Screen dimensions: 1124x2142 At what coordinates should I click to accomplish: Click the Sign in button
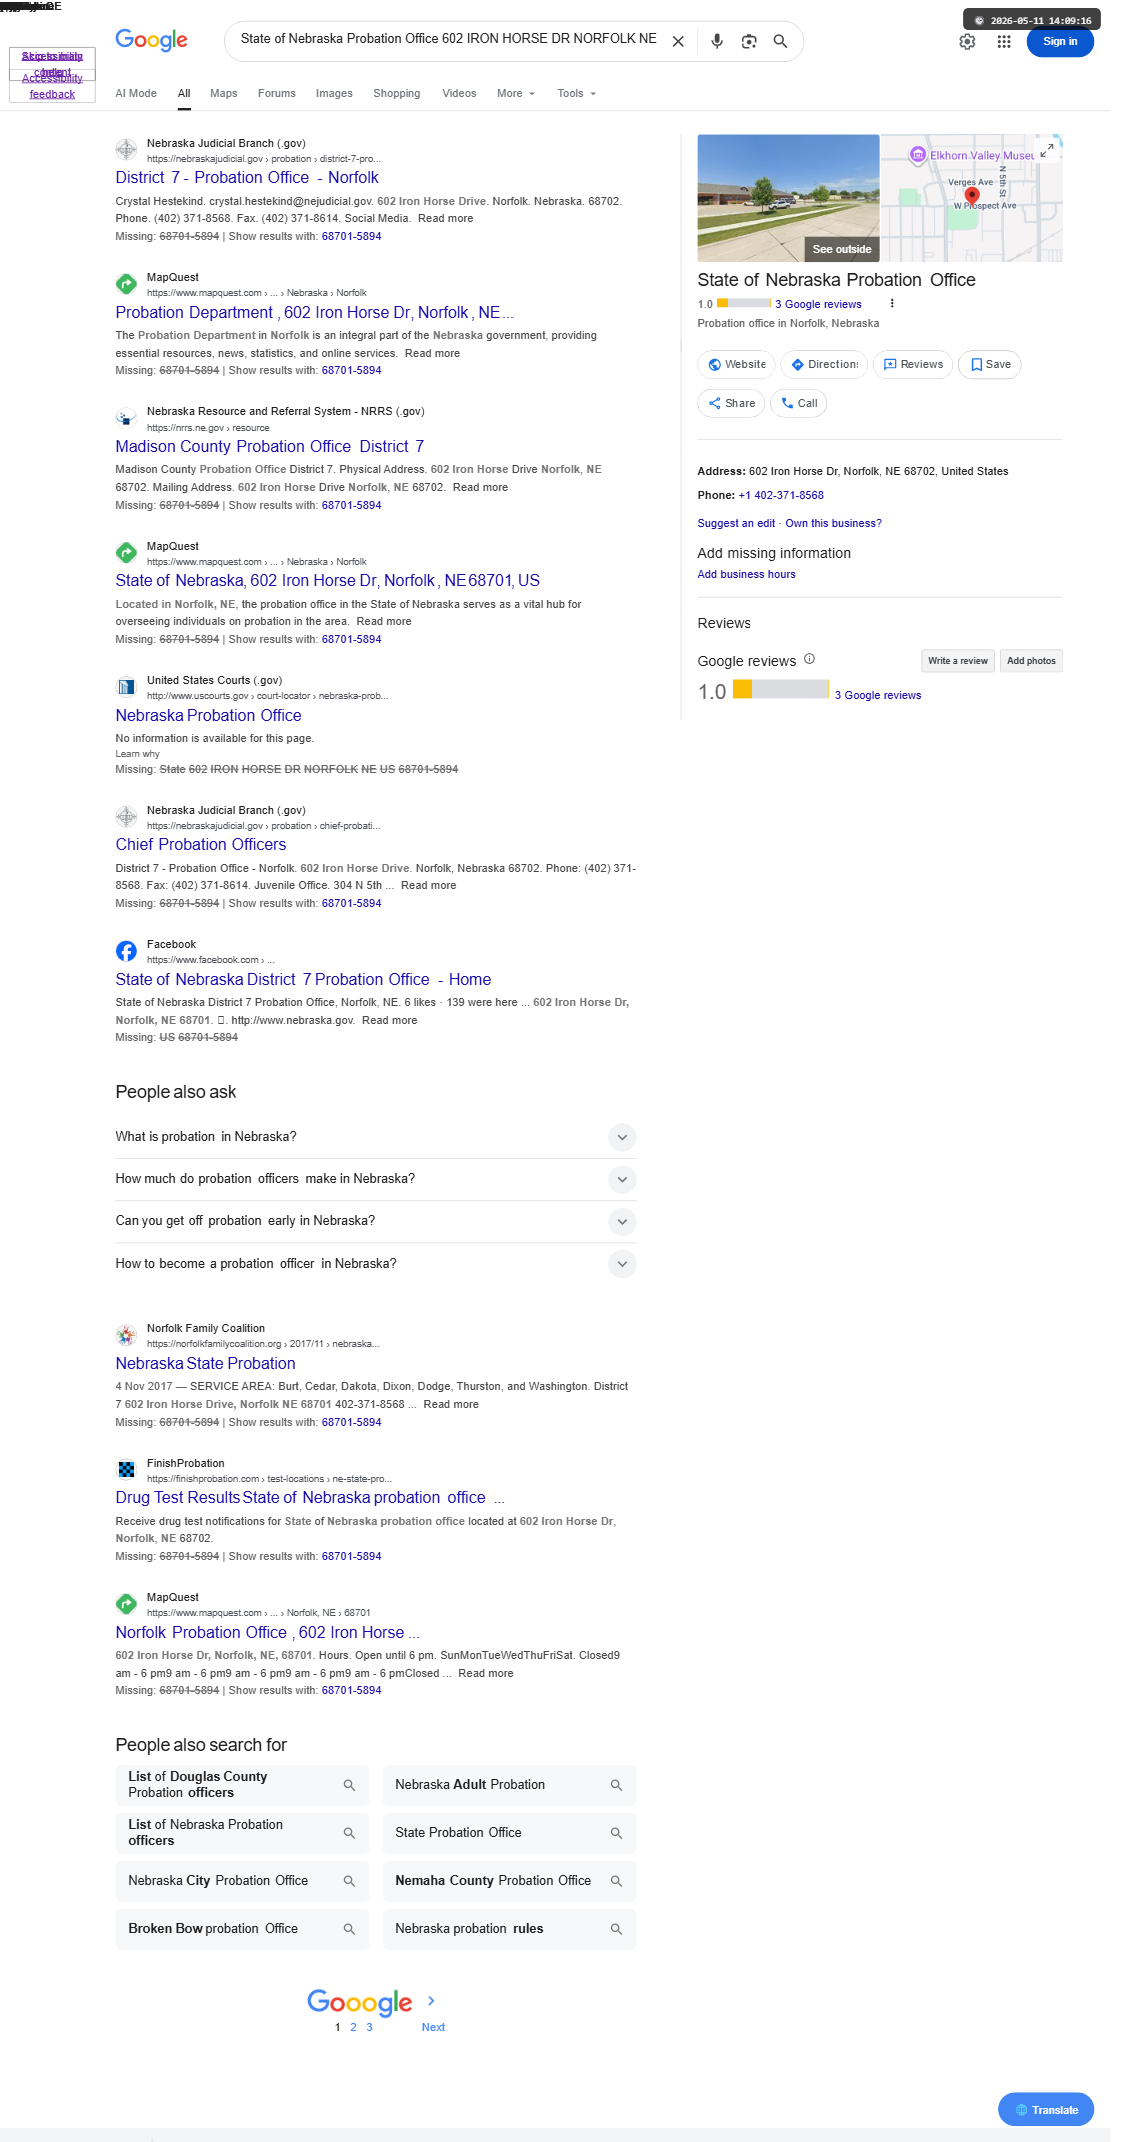(1060, 41)
